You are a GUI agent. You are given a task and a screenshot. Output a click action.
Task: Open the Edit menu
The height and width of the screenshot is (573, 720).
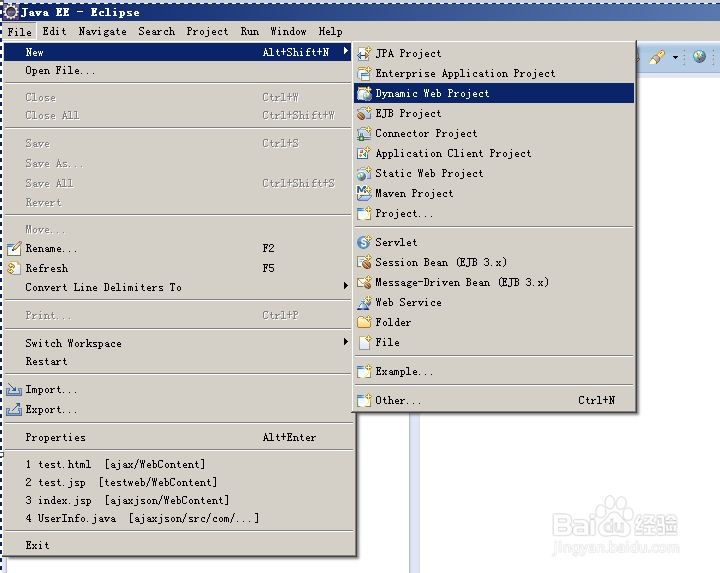54,31
